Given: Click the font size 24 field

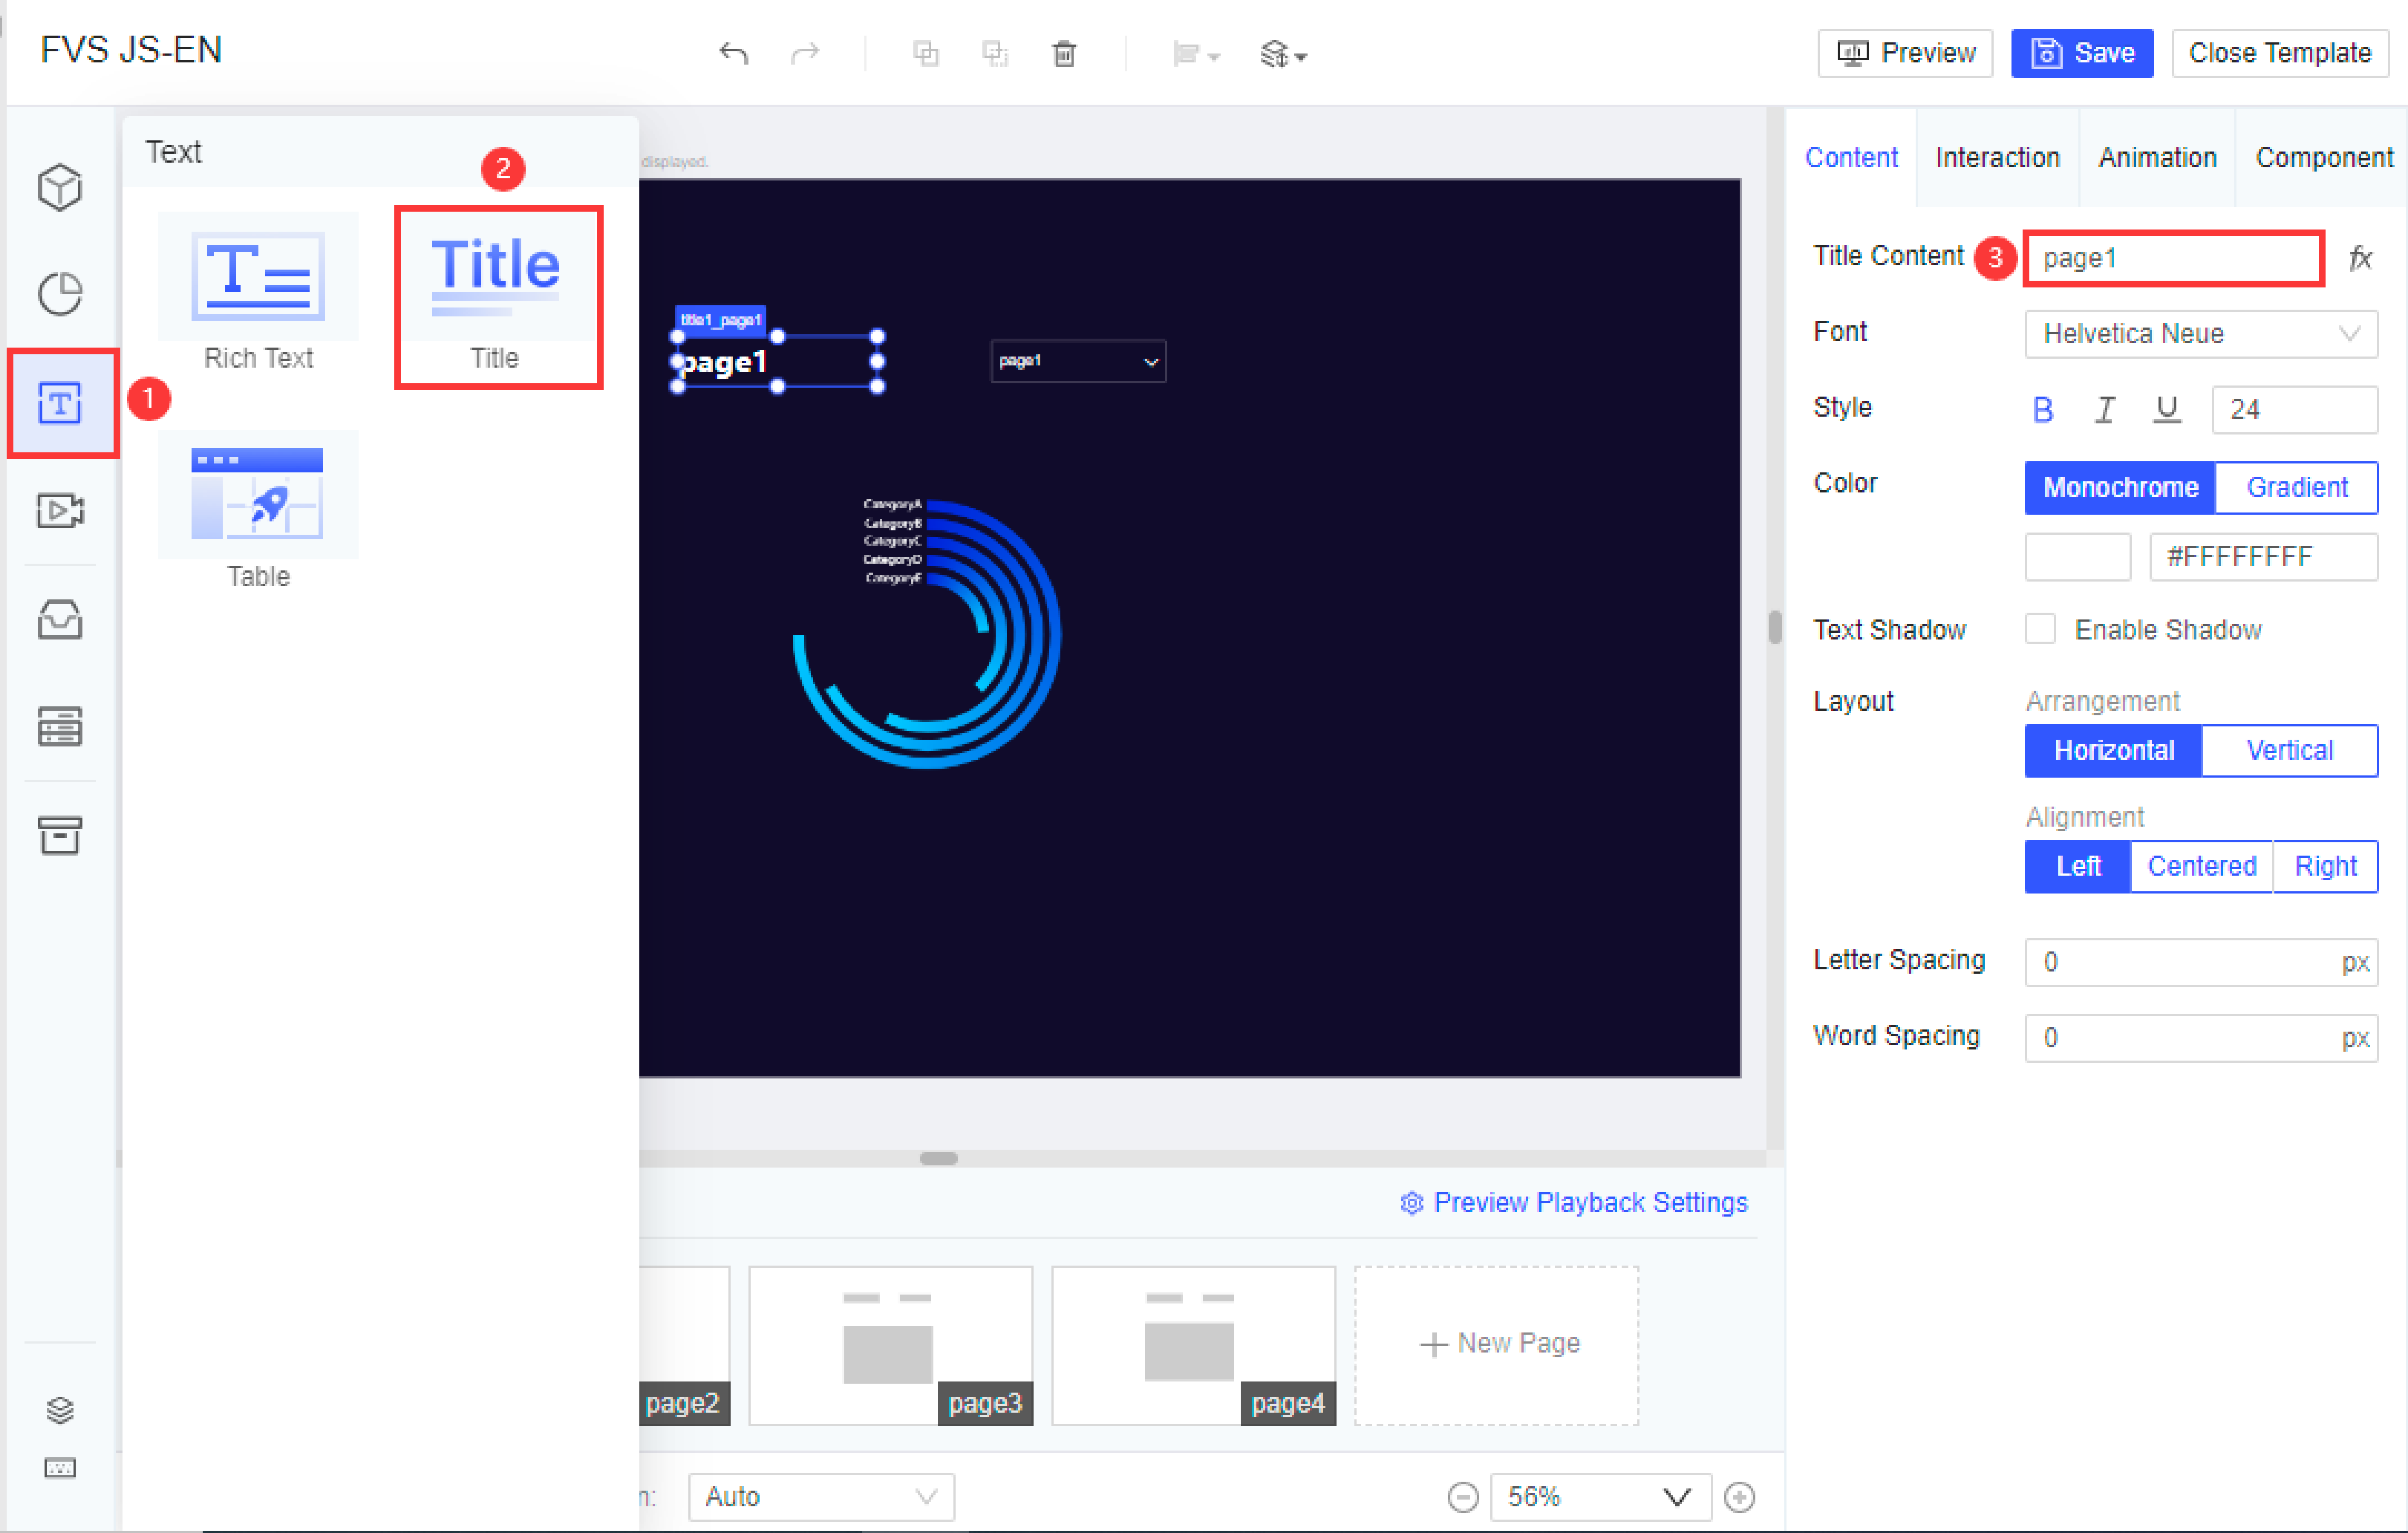Looking at the screenshot, I should (x=2294, y=409).
